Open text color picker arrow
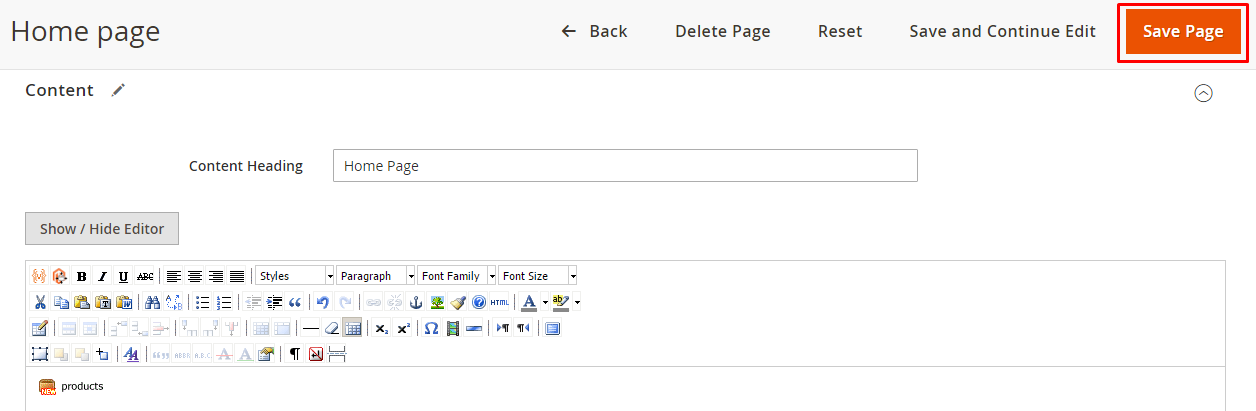Viewport: 1256px width, 411px height. tap(545, 302)
